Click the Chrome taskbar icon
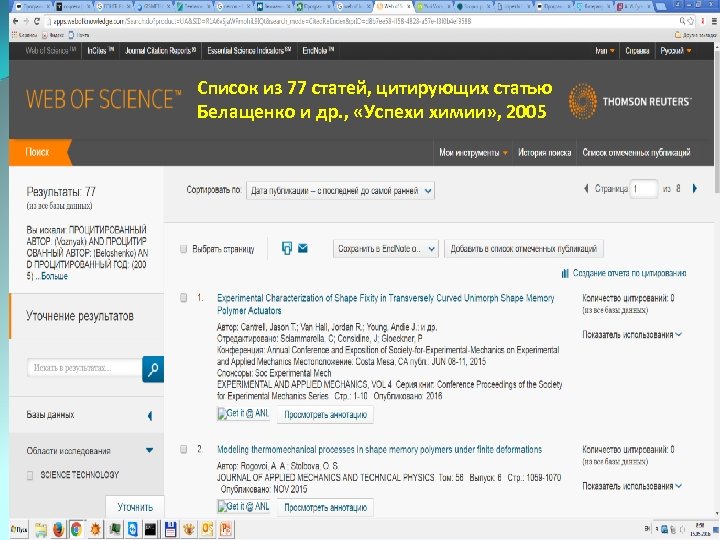 pyautogui.click(x=76, y=529)
